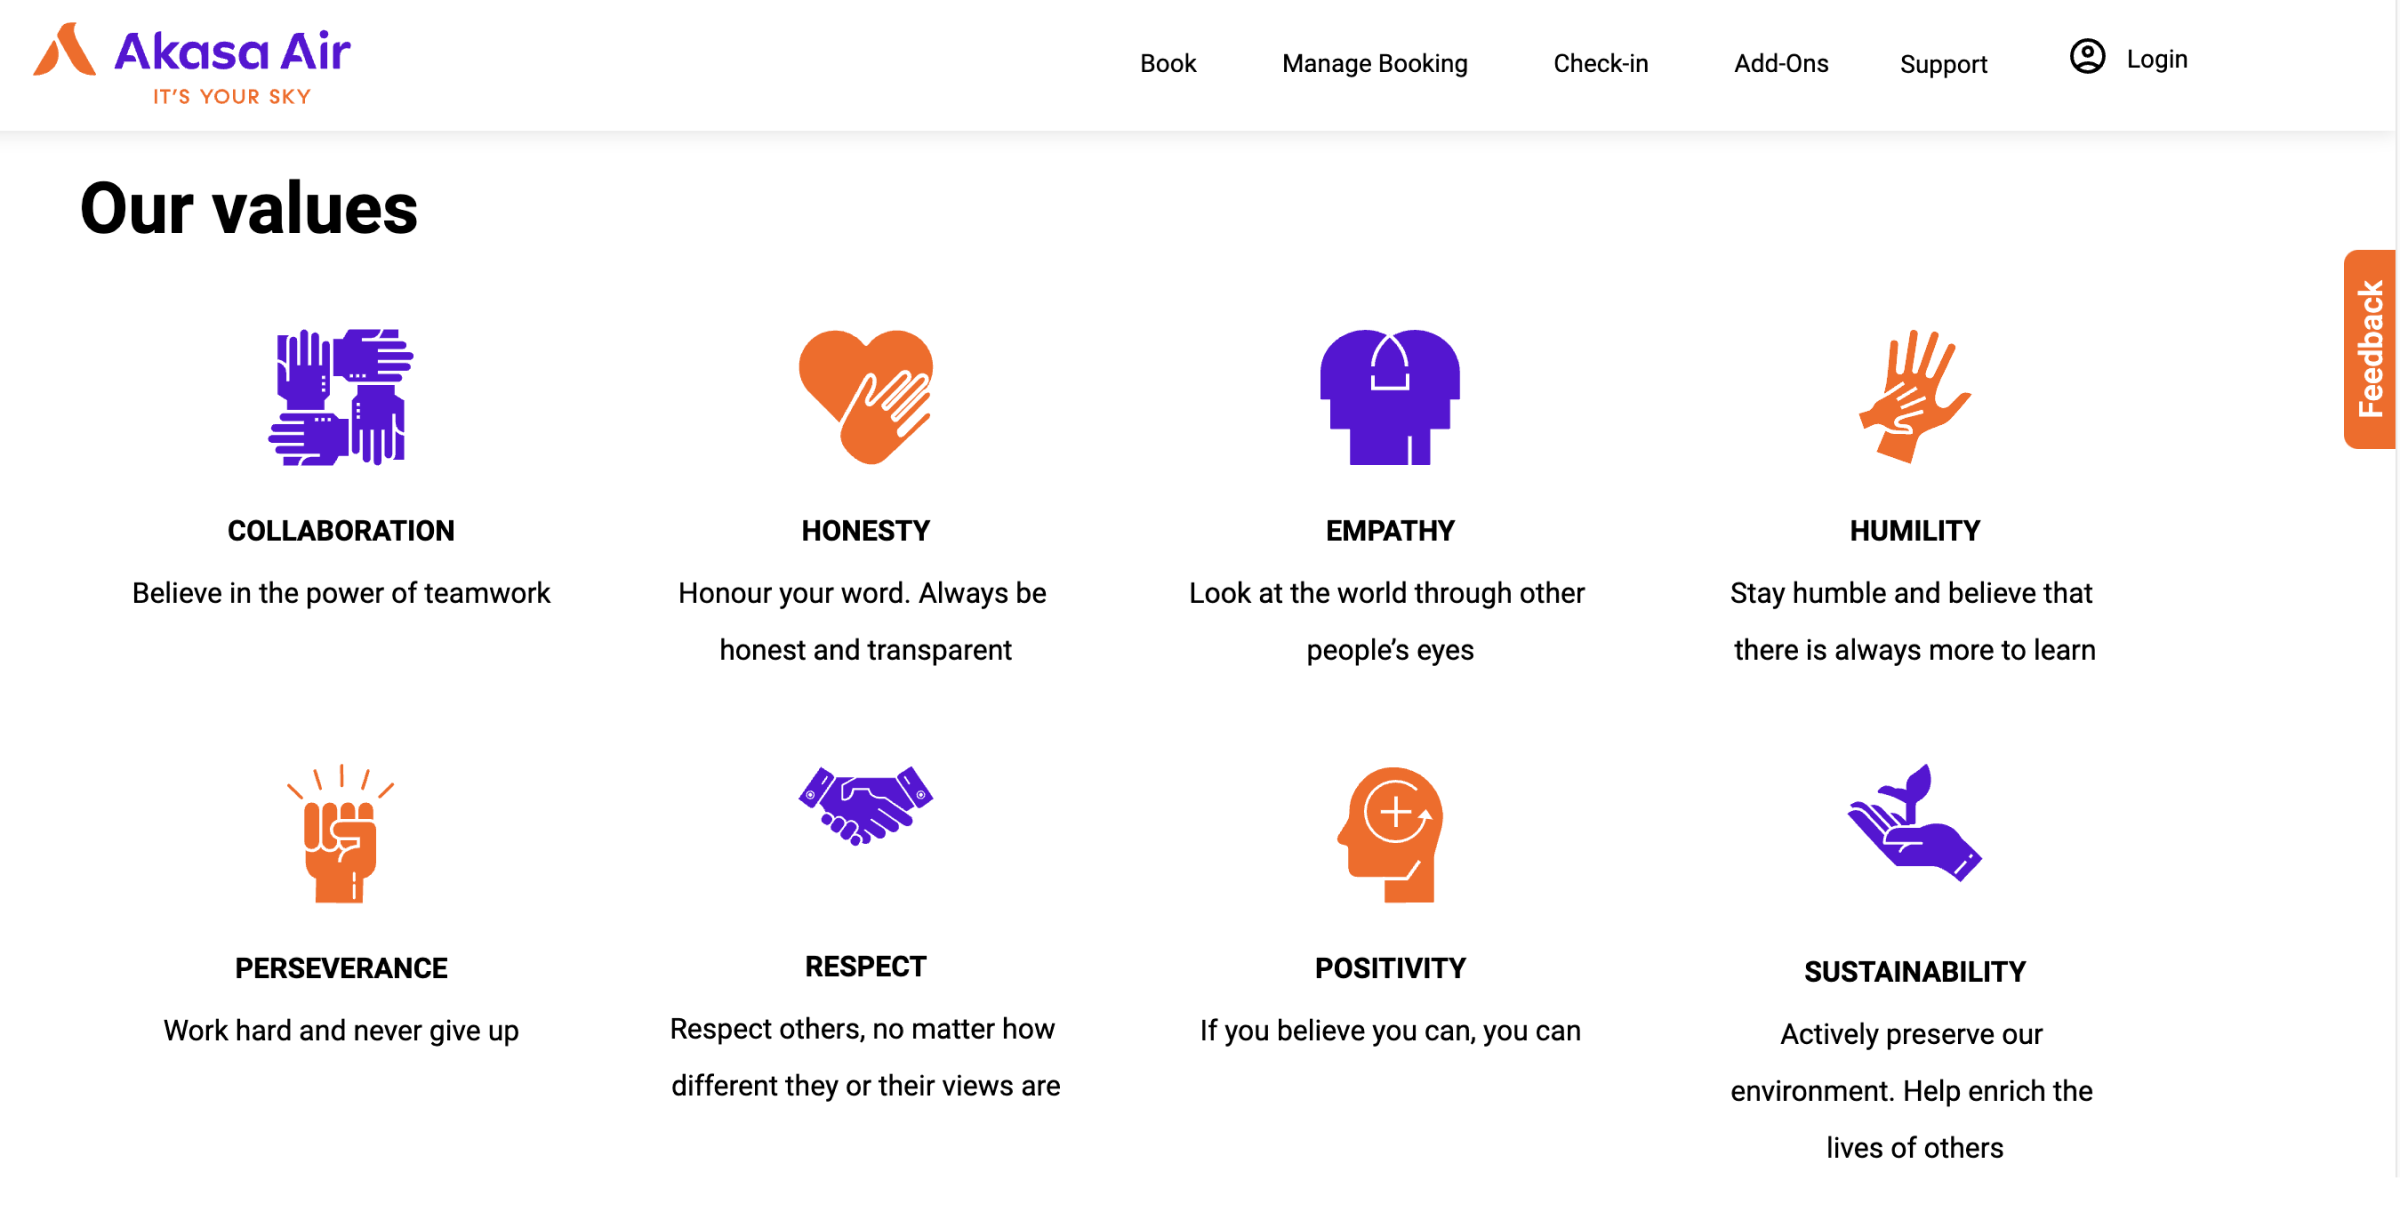Click the Login link
This screenshot has width=2400, height=1218.
pos(2157,58)
